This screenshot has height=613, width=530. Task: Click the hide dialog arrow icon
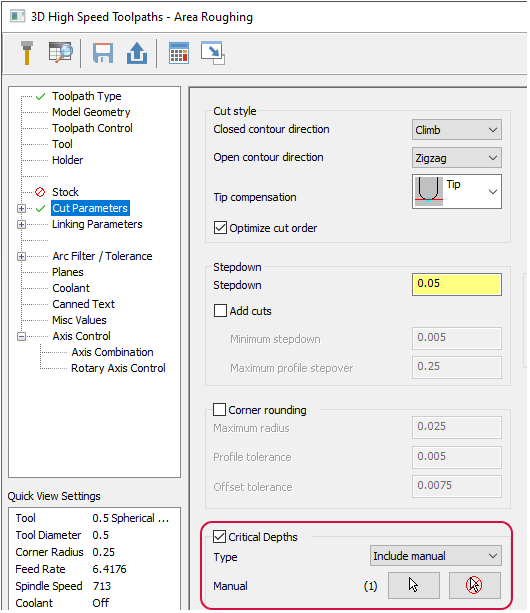click(x=213, y=52)
